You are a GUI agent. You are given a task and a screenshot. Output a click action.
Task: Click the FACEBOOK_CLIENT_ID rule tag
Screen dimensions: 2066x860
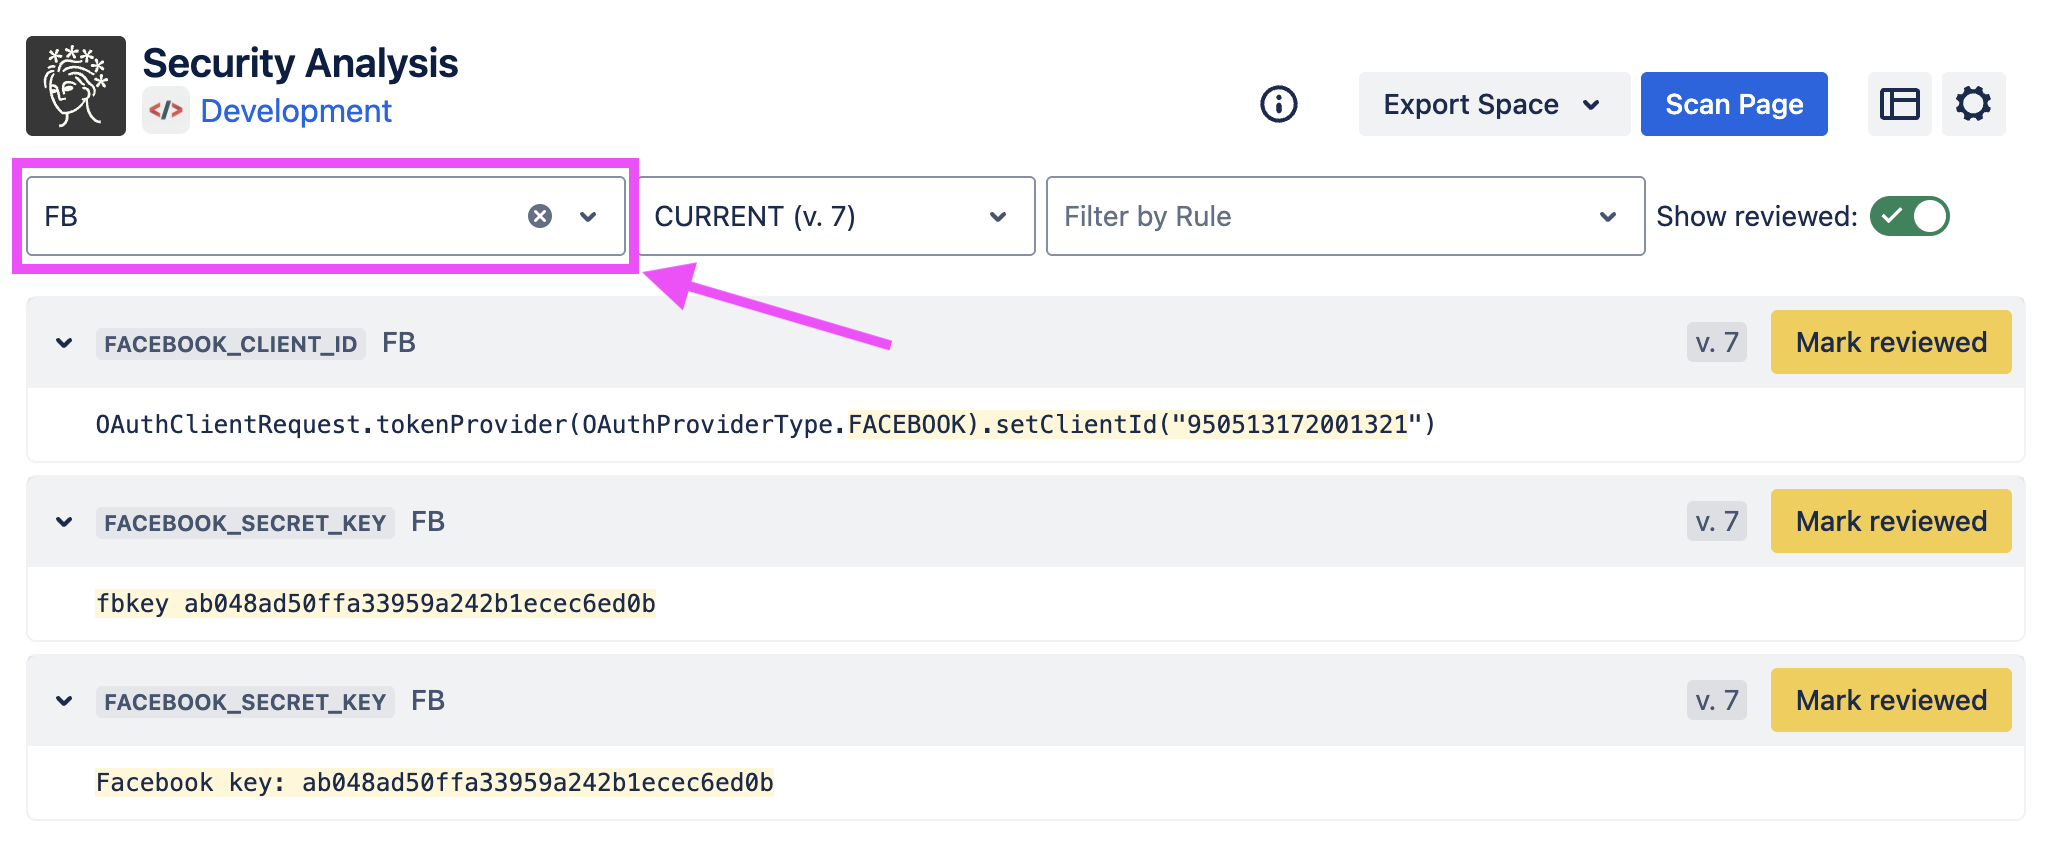(x=231, y=343)
